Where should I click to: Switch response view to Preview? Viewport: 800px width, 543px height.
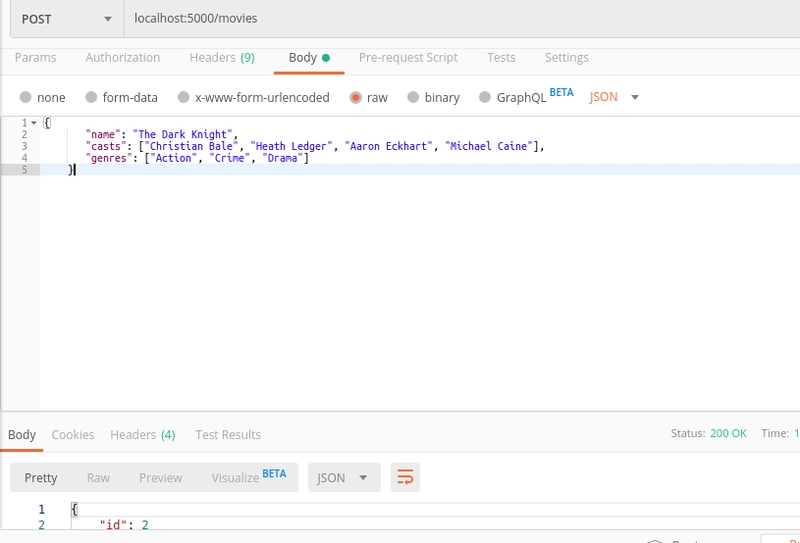(160, 478)
